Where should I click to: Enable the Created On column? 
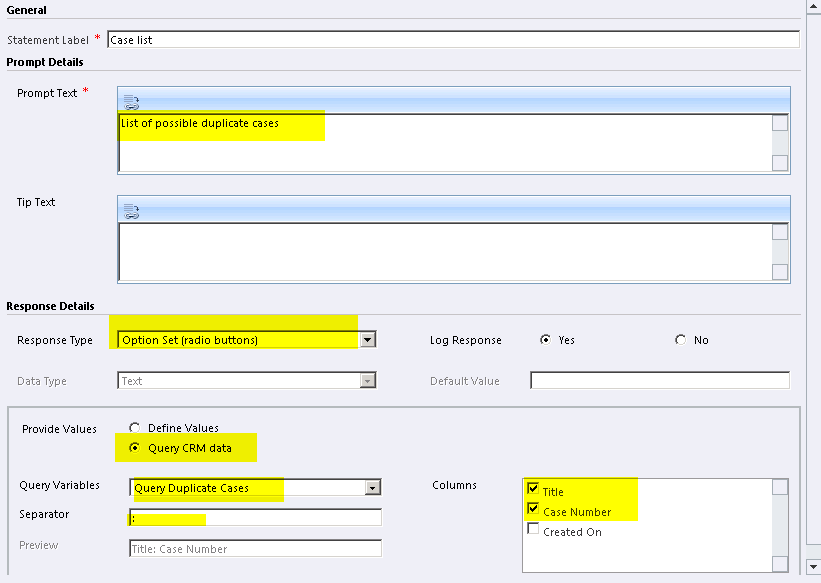coord(534,531)
